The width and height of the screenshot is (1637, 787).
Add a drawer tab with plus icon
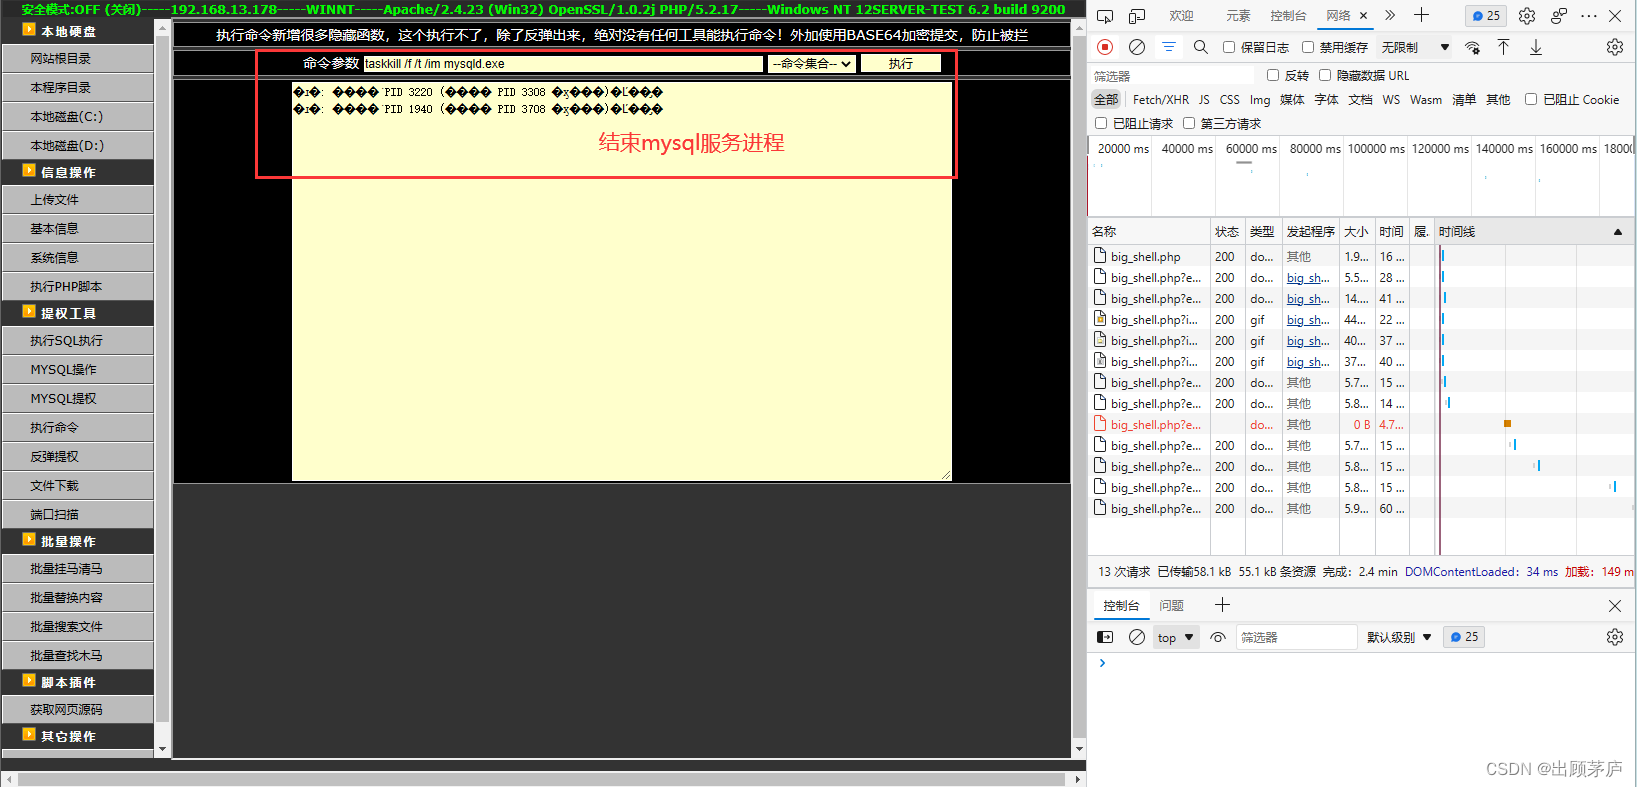click(1222, 605)
